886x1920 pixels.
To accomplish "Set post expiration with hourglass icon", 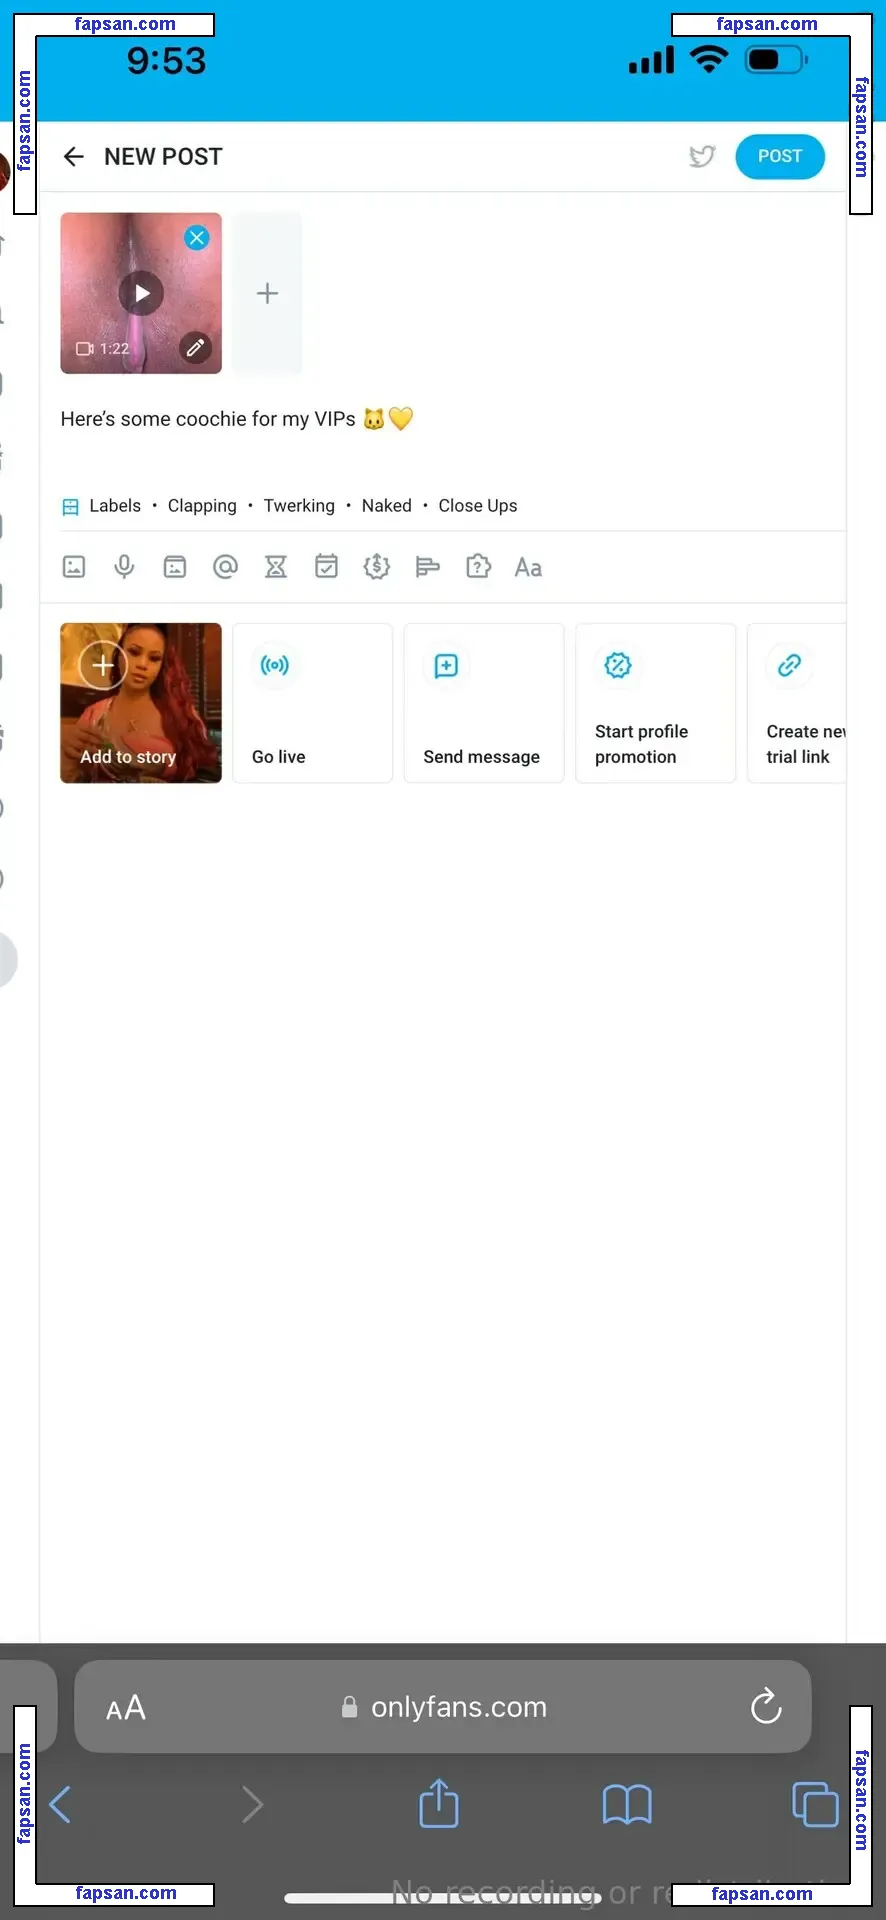I will pyautogui.click(x=276, y=567).
